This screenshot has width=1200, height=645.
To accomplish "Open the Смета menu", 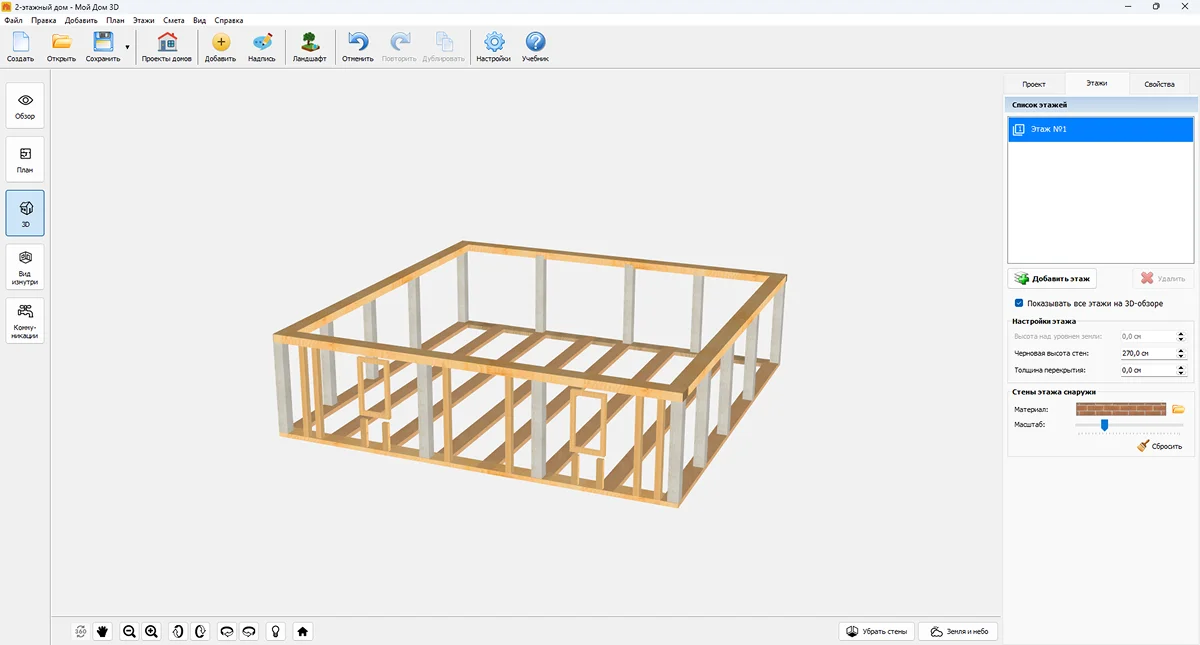I will [173, 20].
